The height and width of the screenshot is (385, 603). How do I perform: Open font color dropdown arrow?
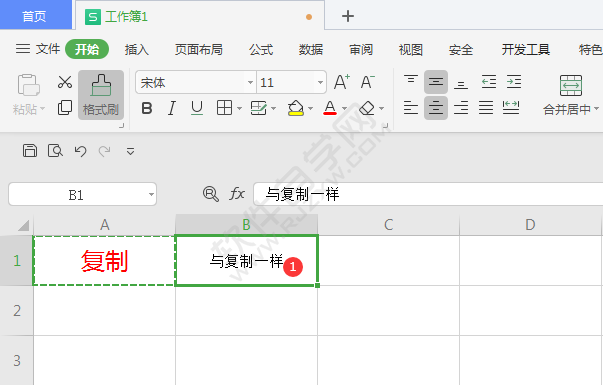344,108
